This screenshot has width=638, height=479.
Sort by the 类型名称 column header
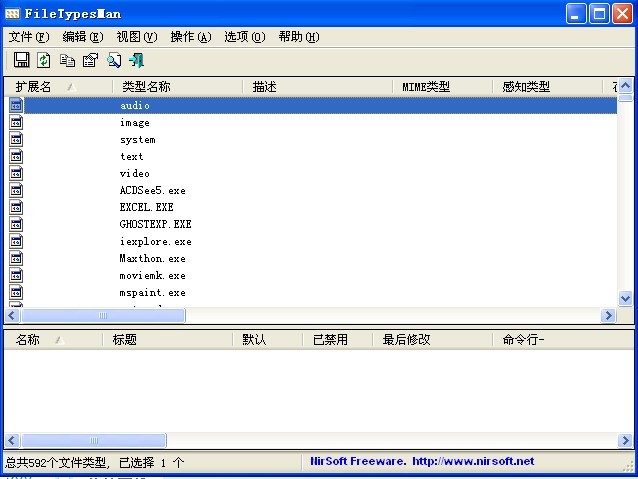tap(146, 87)
